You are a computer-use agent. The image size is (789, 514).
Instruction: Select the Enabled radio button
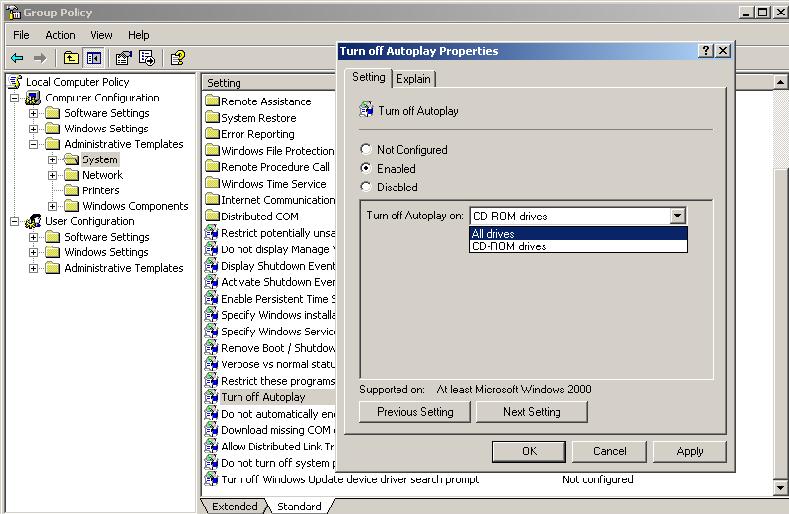click(366, 168)
